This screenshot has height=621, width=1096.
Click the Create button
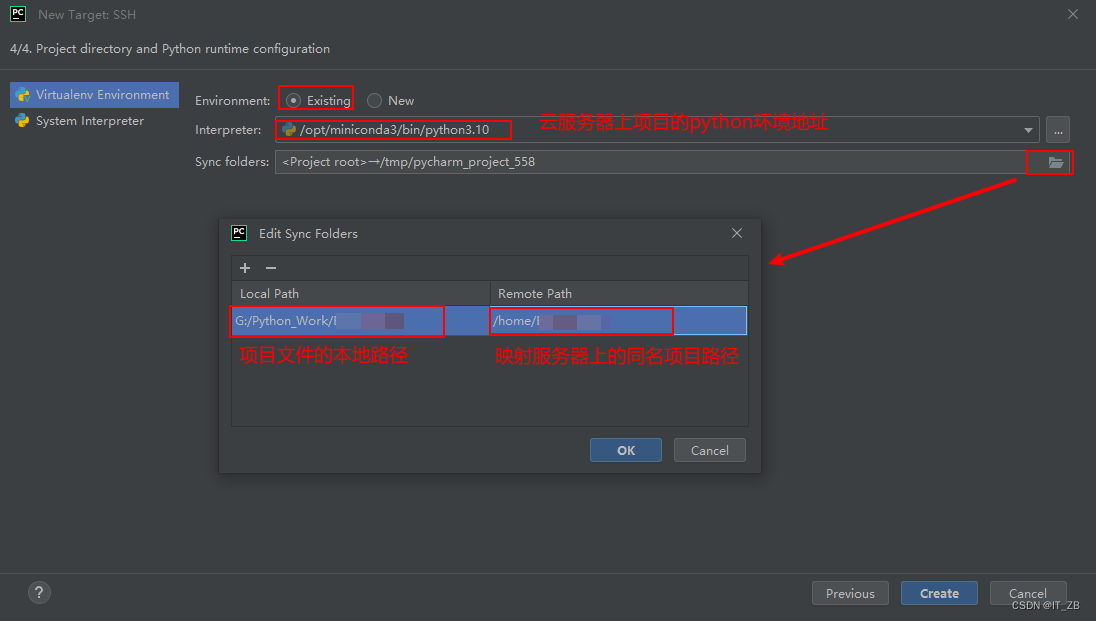[x=939, y=593]
